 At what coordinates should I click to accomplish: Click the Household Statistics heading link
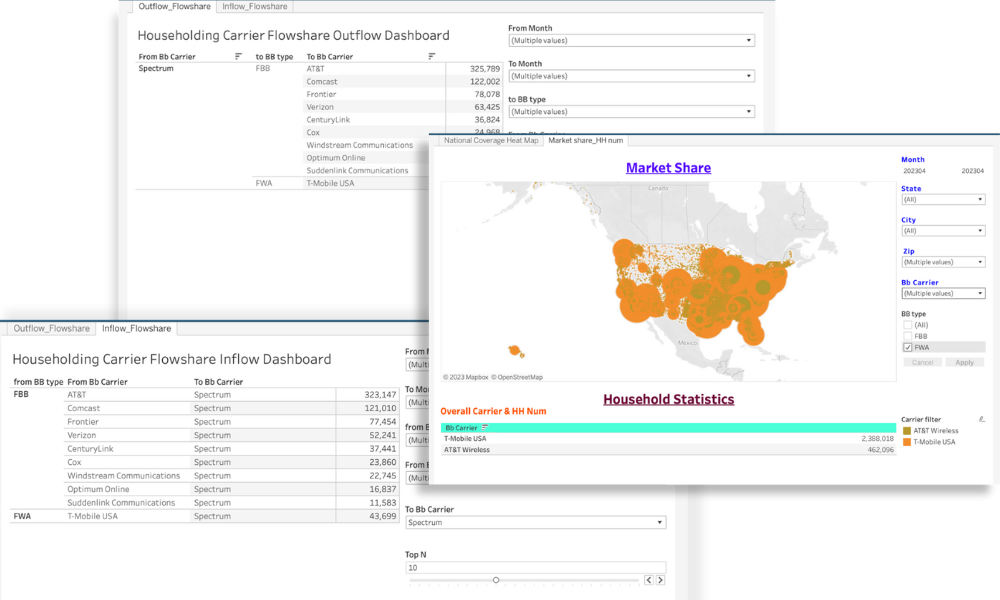tap(668, 399)
